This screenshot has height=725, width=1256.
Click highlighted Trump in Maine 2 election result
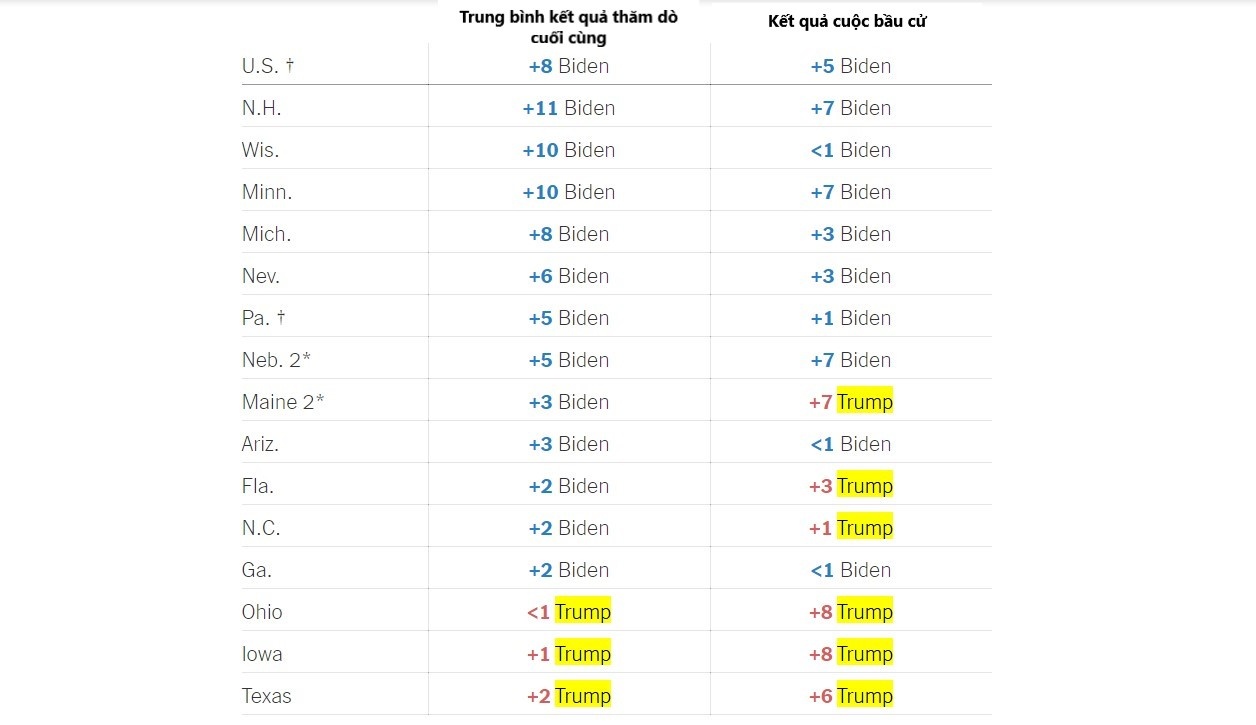click(865, 402)
